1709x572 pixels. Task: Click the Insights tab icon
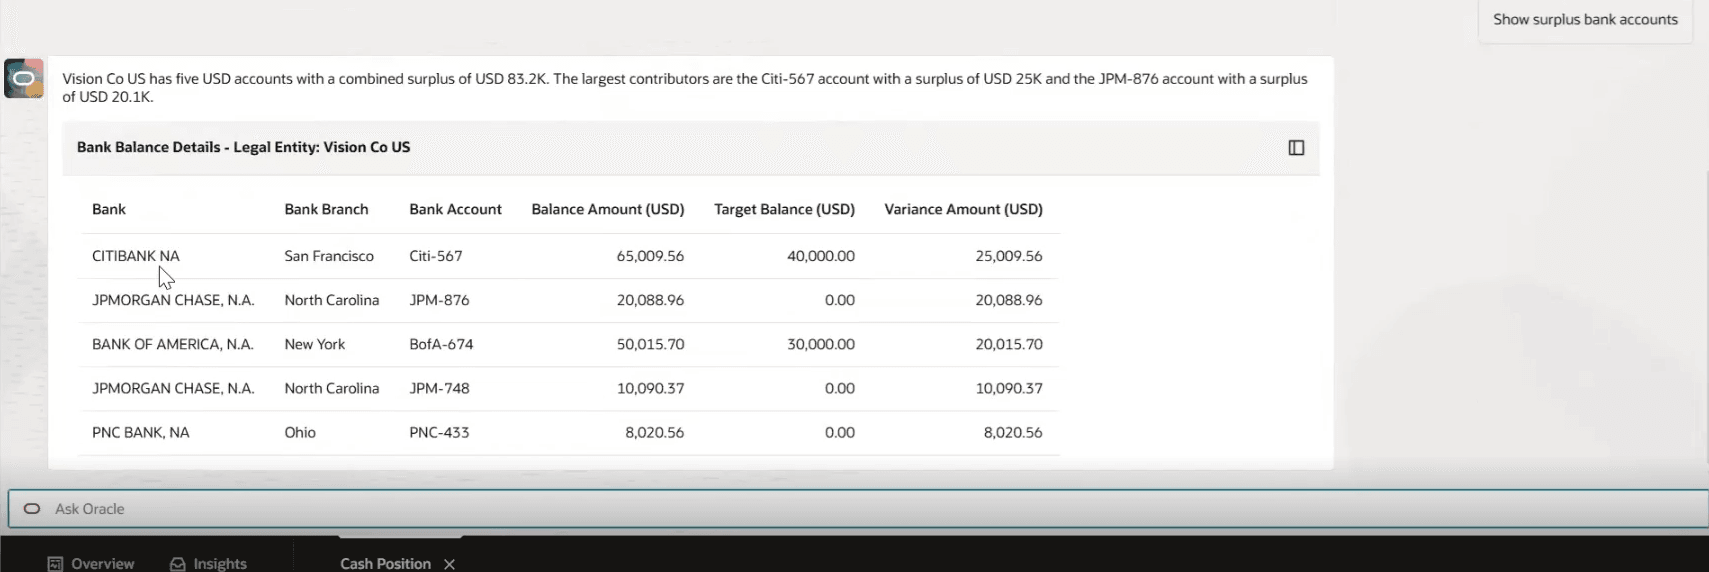click(x=178, y=564)
